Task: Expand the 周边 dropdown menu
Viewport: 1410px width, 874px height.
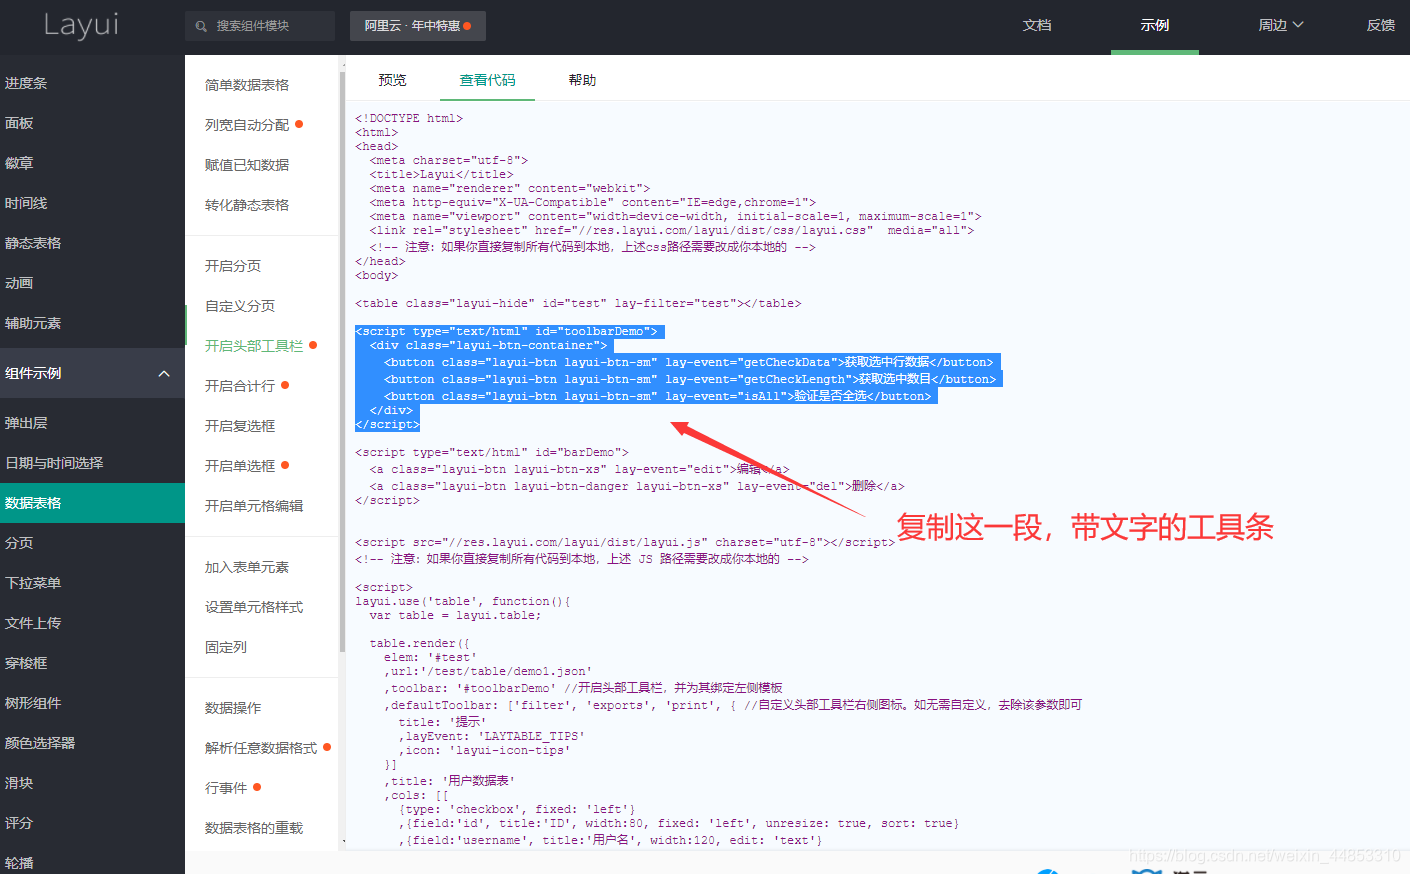Action: click(x=1281, y=25)
